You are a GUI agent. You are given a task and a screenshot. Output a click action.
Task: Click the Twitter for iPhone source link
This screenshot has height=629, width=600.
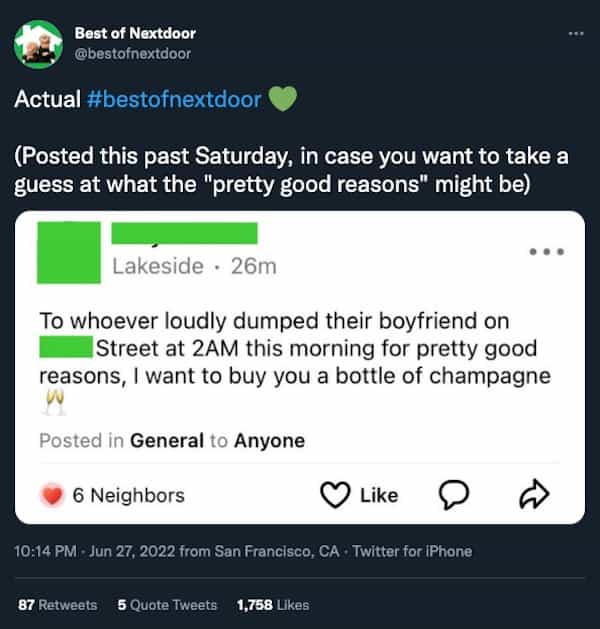click(412, 552)
